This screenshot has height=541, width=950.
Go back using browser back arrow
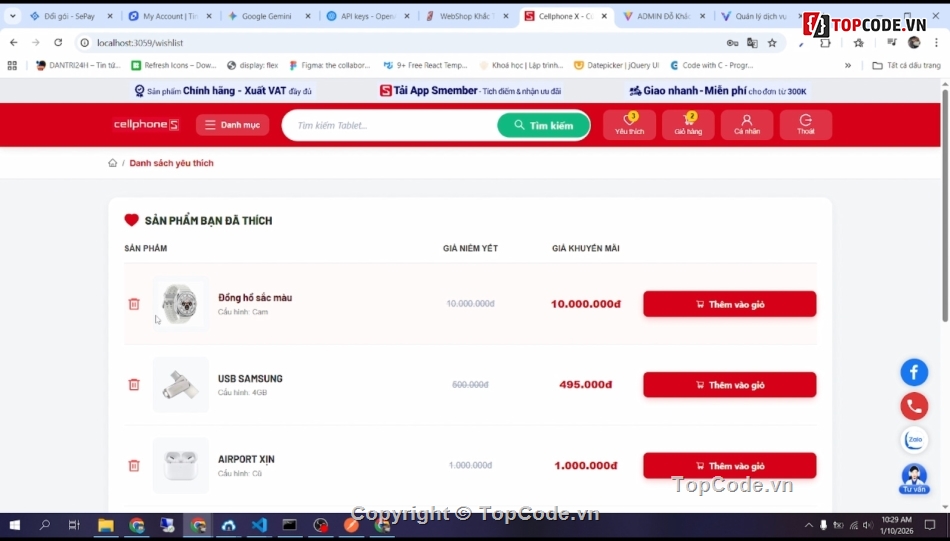(14, 42)
